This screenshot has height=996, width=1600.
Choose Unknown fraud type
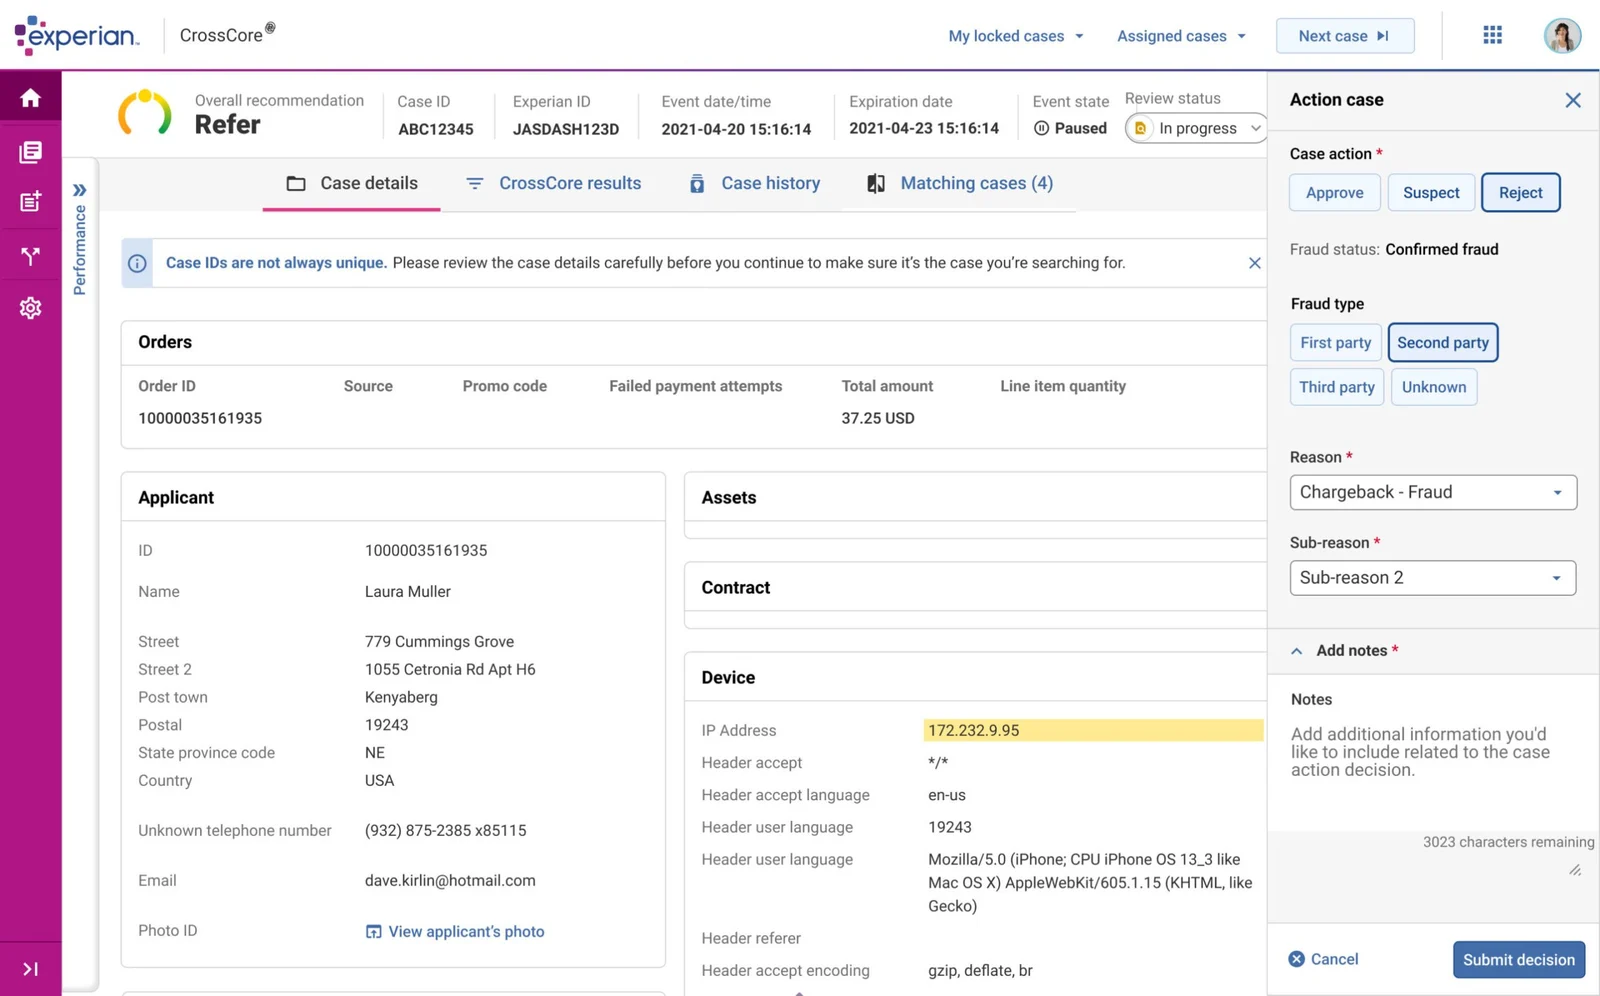(1434, 387)
